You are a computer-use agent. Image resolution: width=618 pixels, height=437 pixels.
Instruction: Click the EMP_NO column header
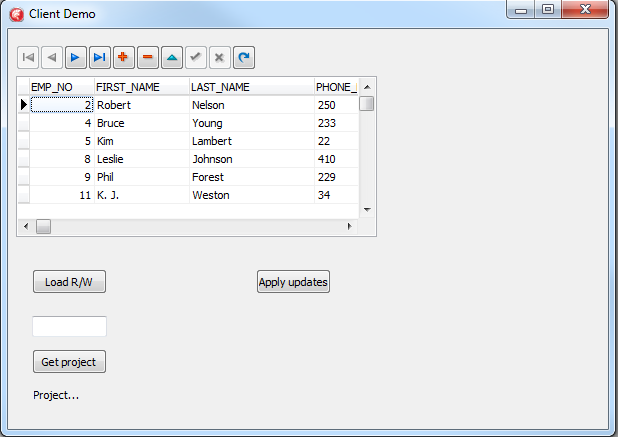pos(62,87)
